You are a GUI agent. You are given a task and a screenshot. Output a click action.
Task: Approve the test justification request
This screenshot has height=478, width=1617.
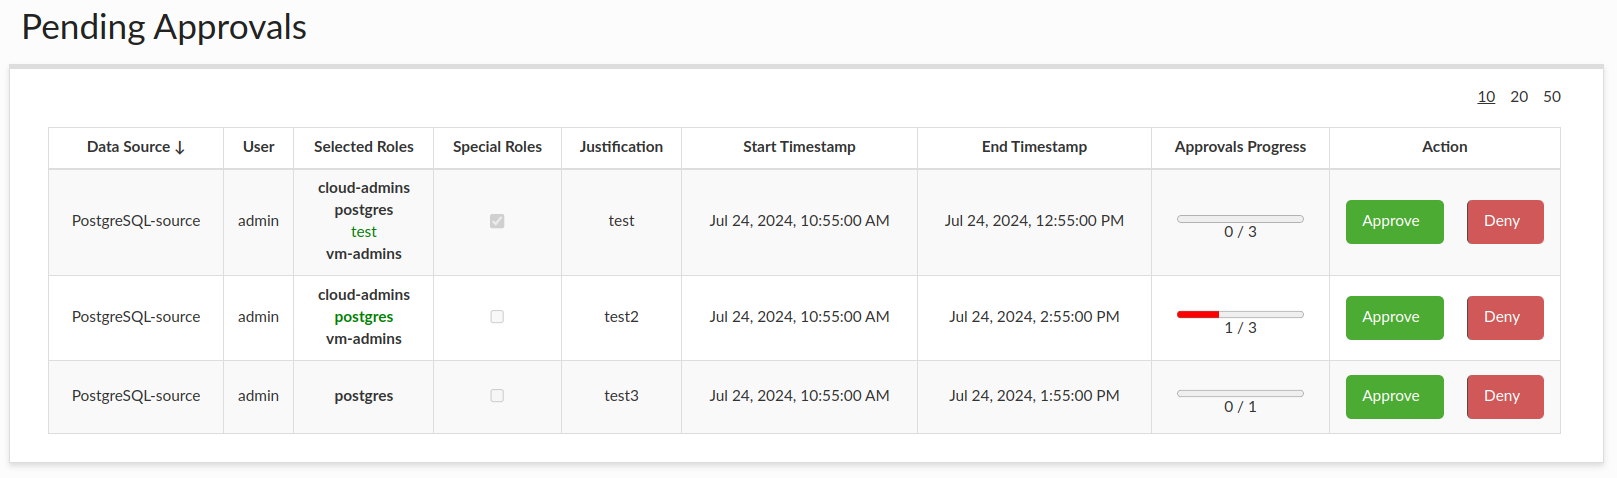(1394, 222)
